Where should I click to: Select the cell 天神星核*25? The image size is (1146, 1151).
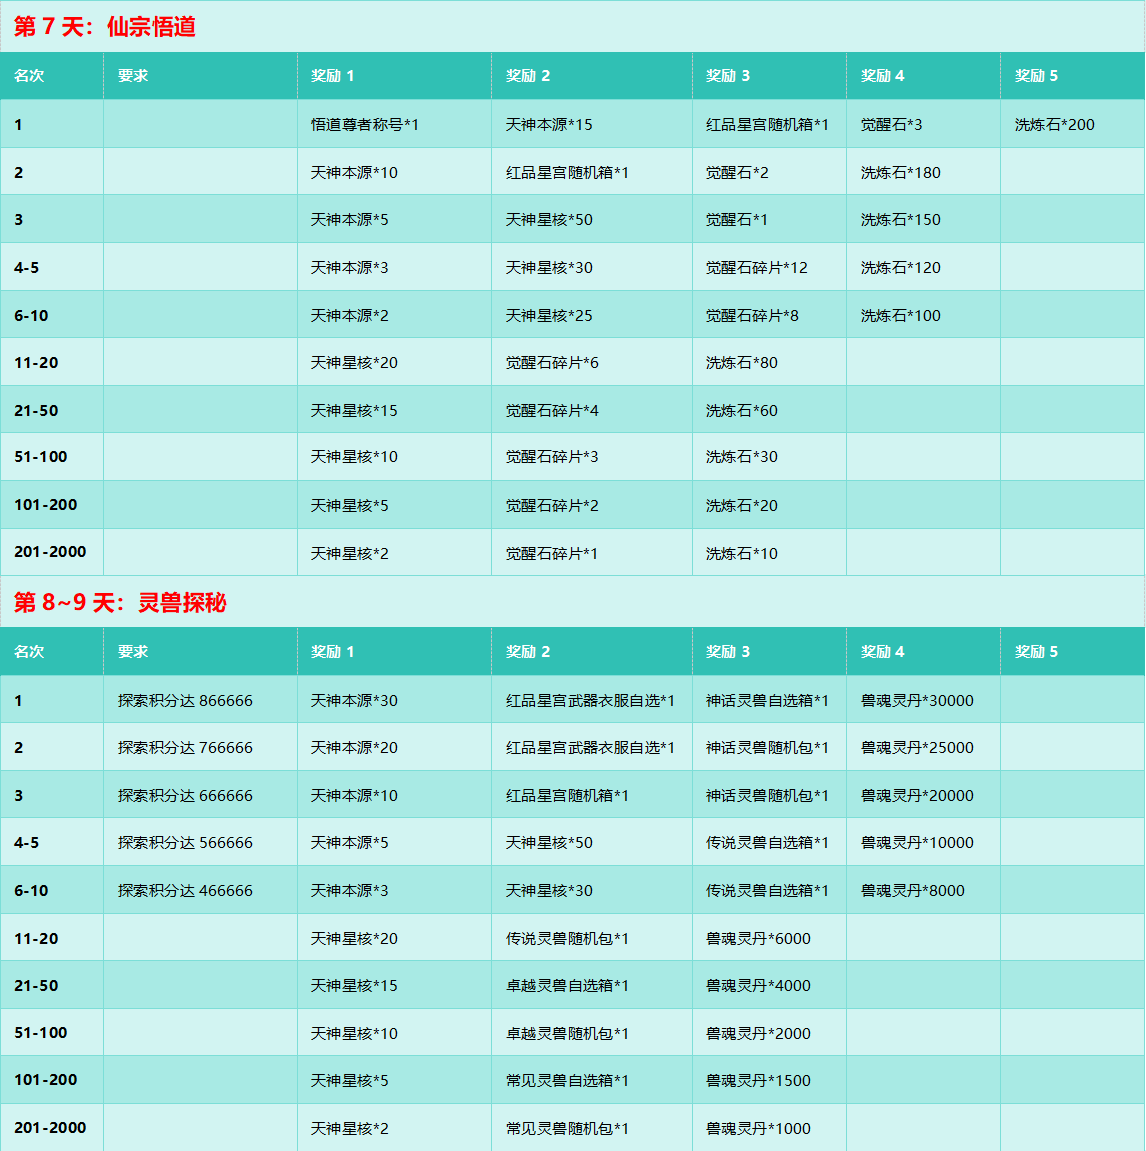592,315
